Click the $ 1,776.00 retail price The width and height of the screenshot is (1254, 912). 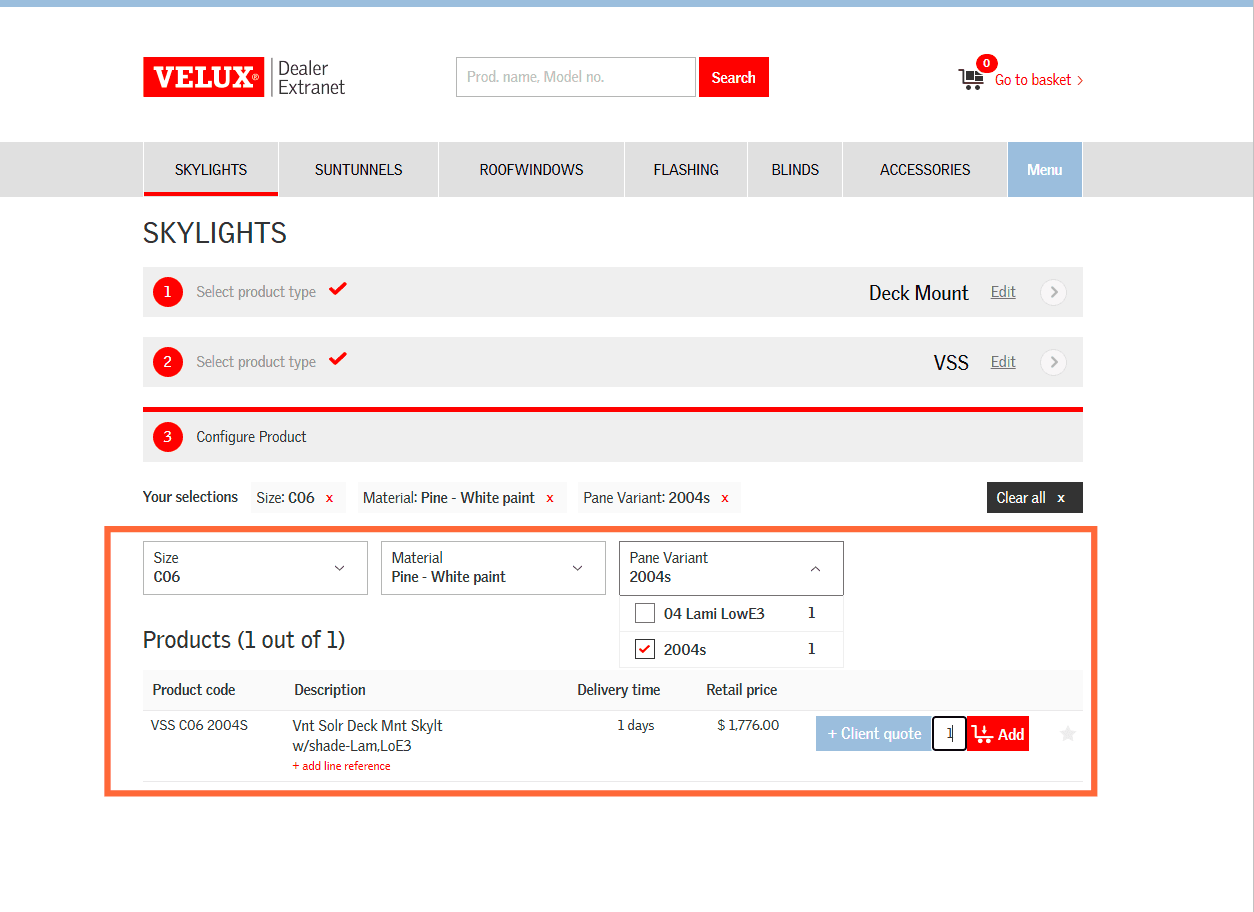point(748,725)
